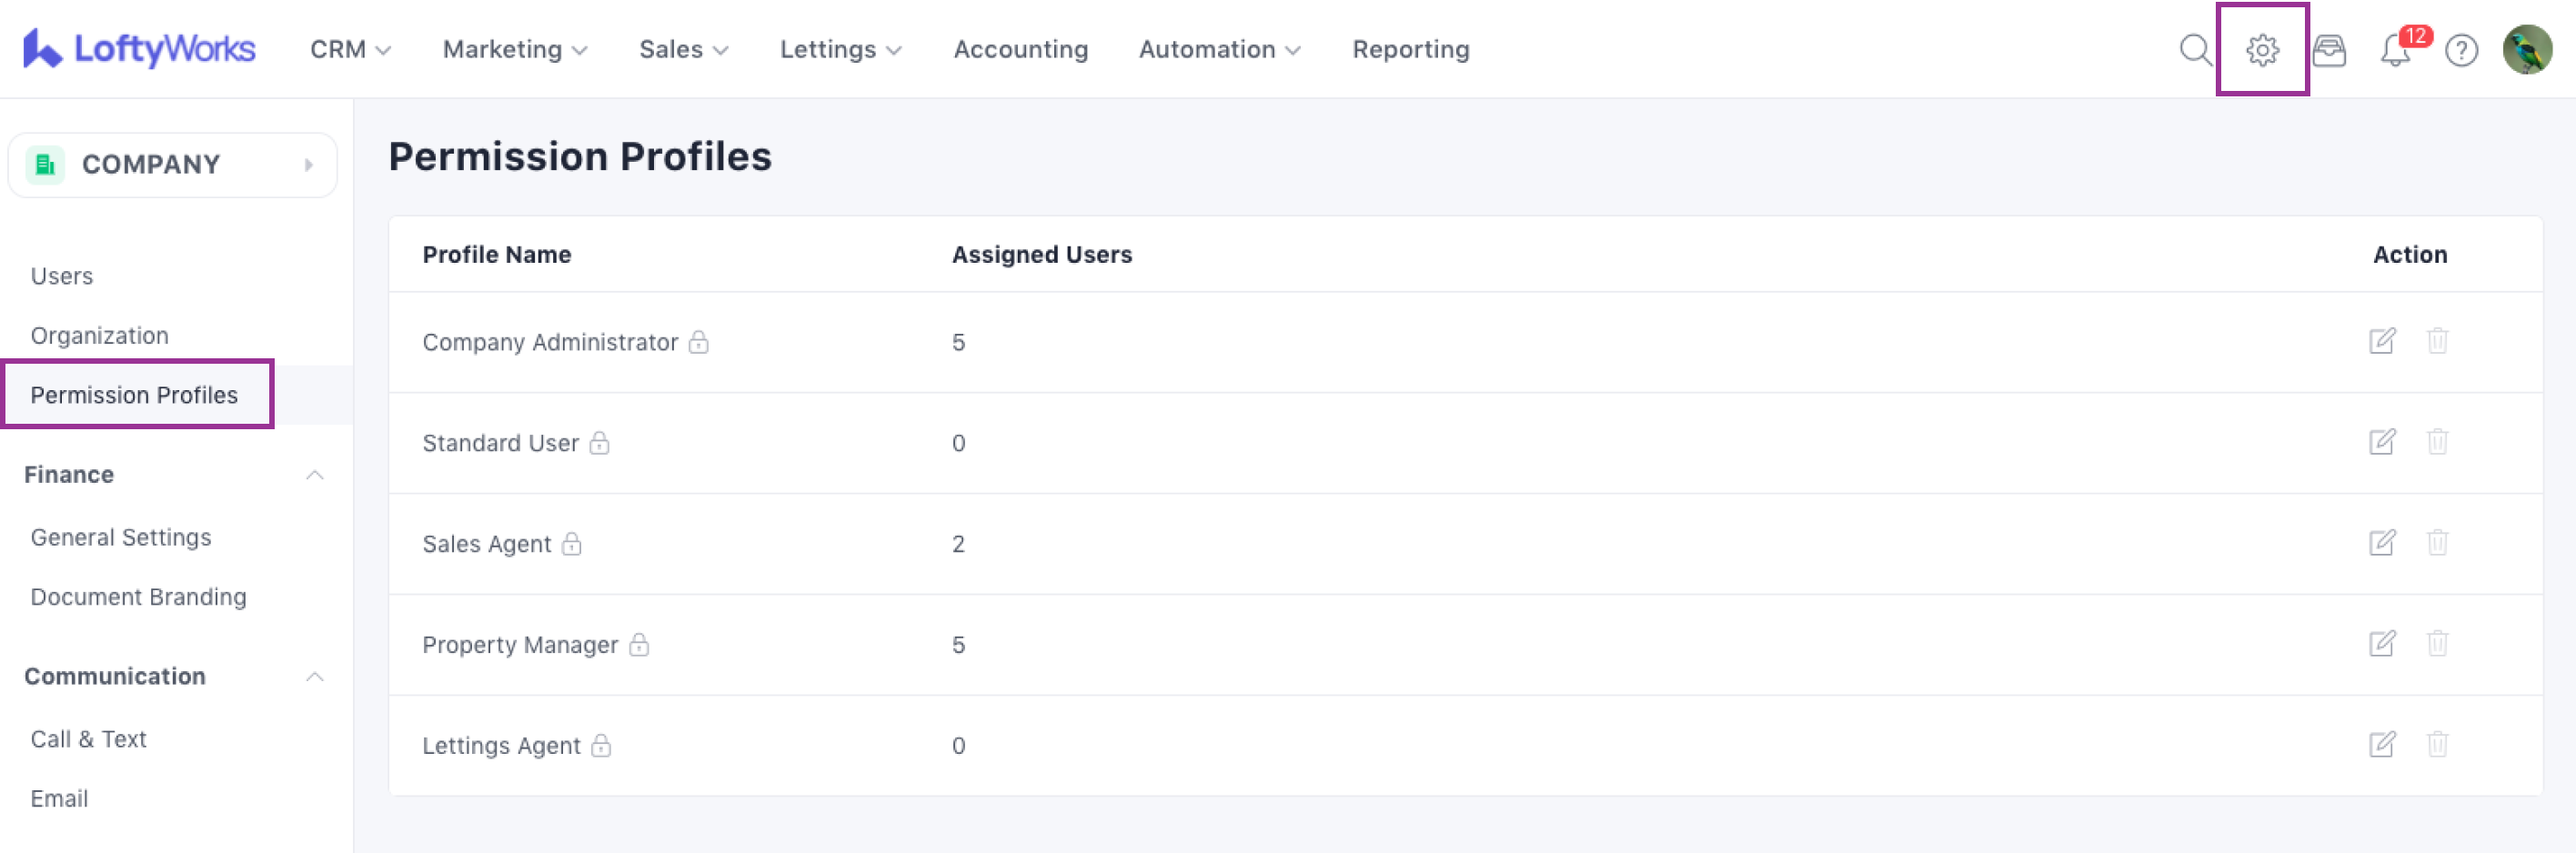Click the trash icon for Lettings Agent
2576x853 pixels.
click(2437, 745)
